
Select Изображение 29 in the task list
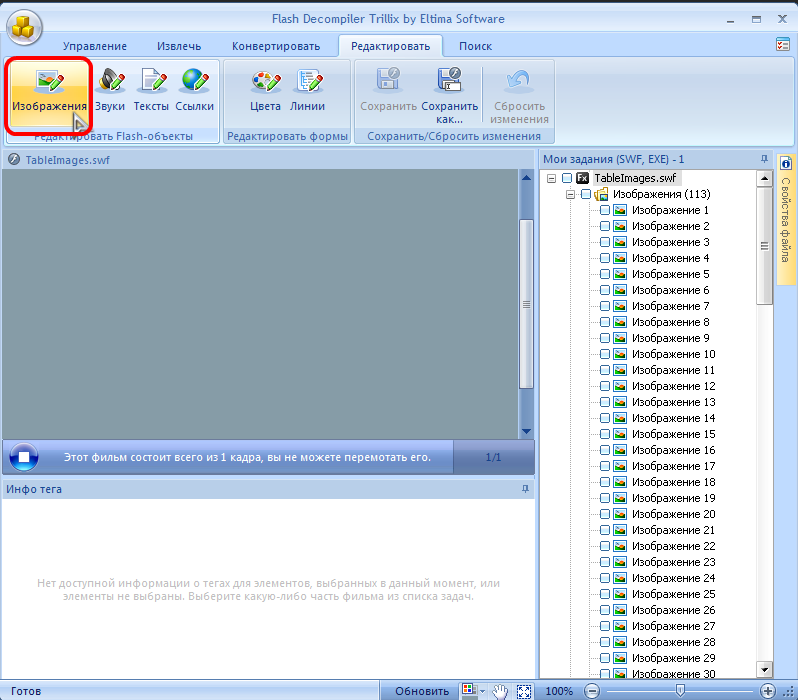pos(673,658)
